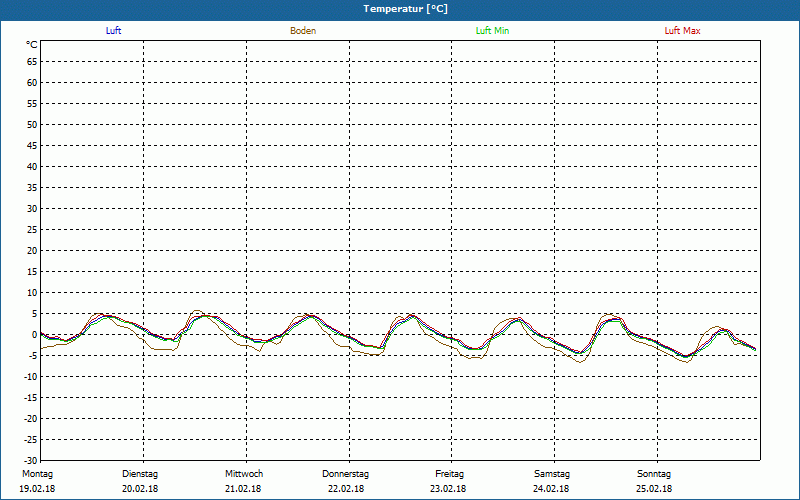Screen dimensions: 800x500
Task: Click the 50 y-axis value
Action: [32, 125]
